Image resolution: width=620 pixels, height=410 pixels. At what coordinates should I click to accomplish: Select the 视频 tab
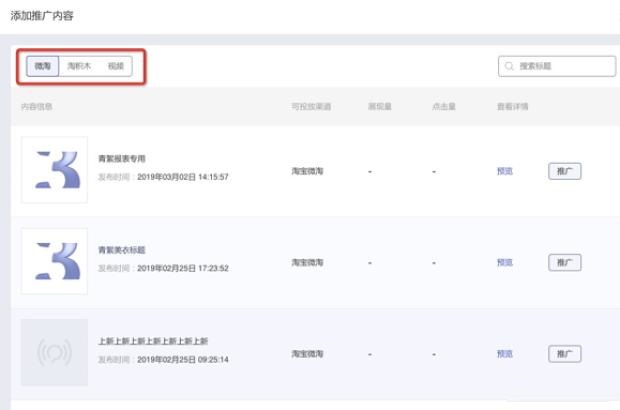tap(116, 66)
